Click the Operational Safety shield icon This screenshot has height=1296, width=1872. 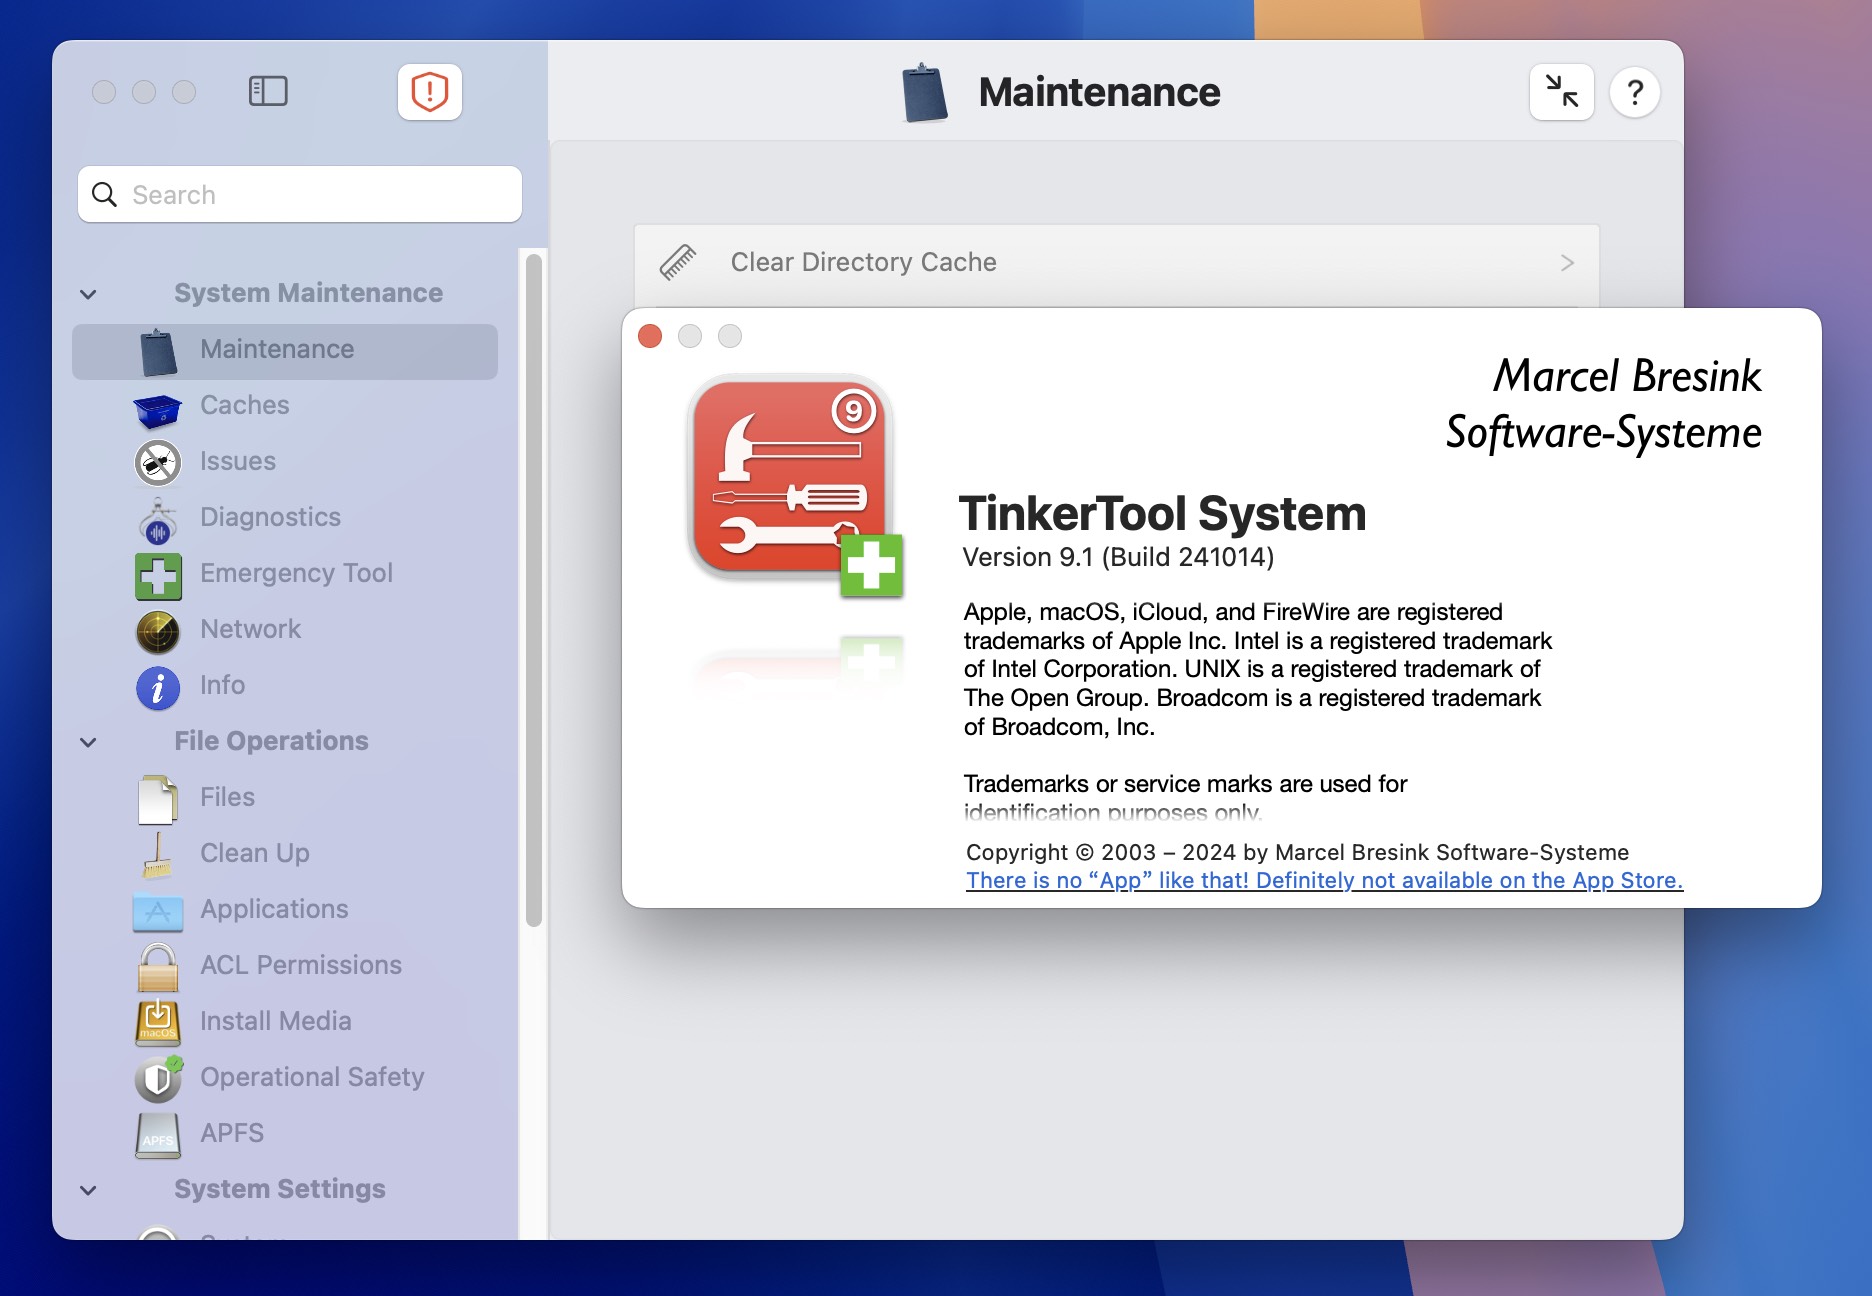(158, 1078)
